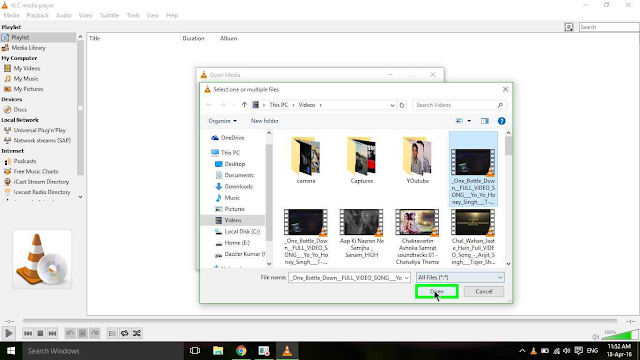Toggle the preview pane icon
Viewport: 640px width, 360px height.
click(484, 121)
